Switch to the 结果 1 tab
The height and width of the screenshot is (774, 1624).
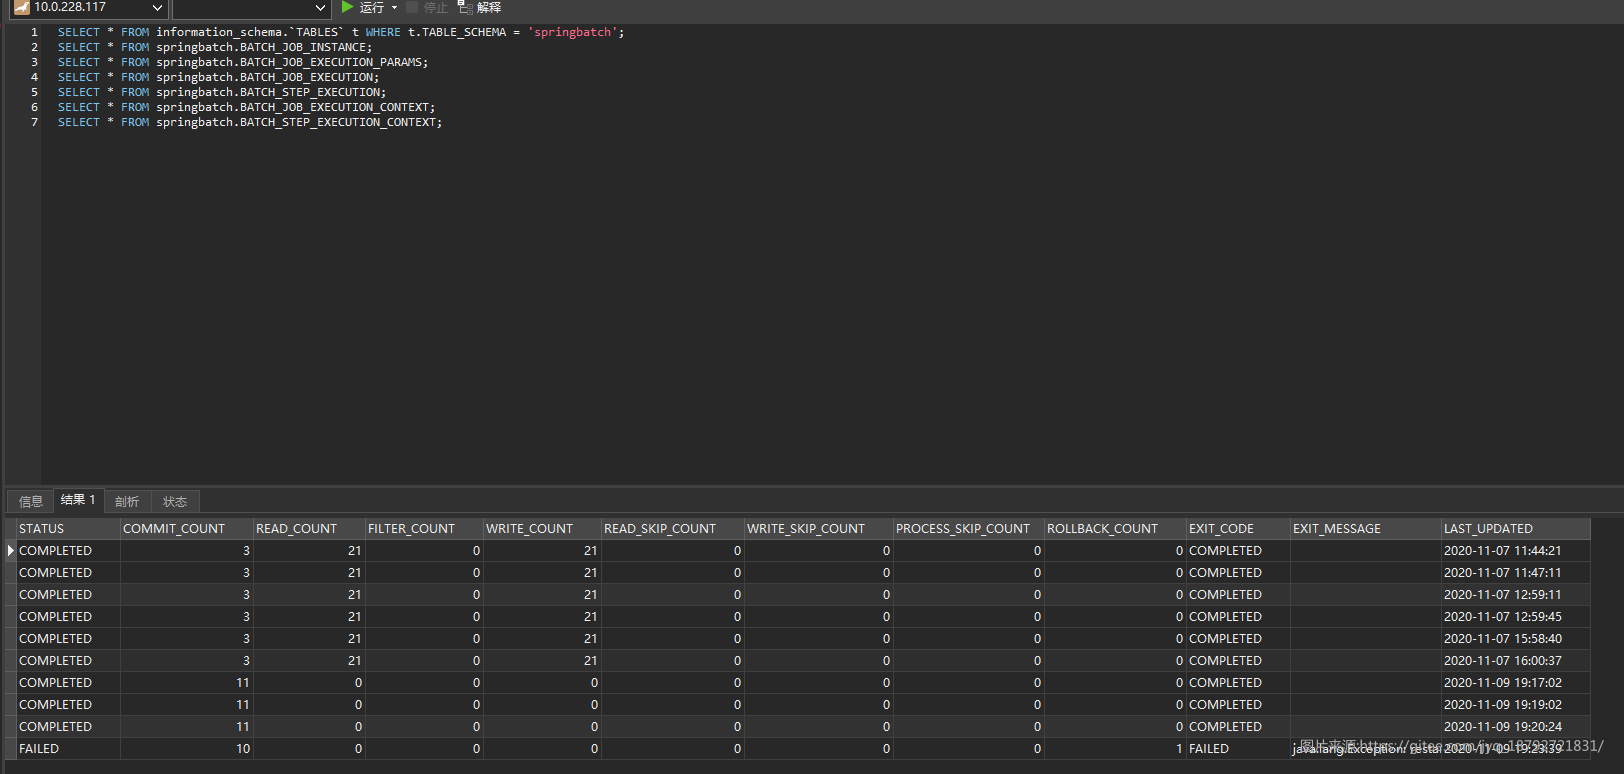[78, 500]
